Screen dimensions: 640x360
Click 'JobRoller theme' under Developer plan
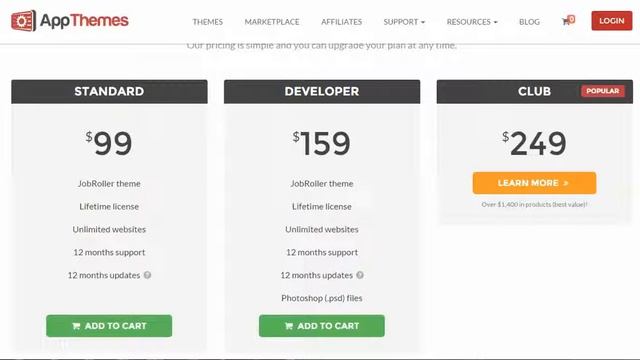click(322, 184)
